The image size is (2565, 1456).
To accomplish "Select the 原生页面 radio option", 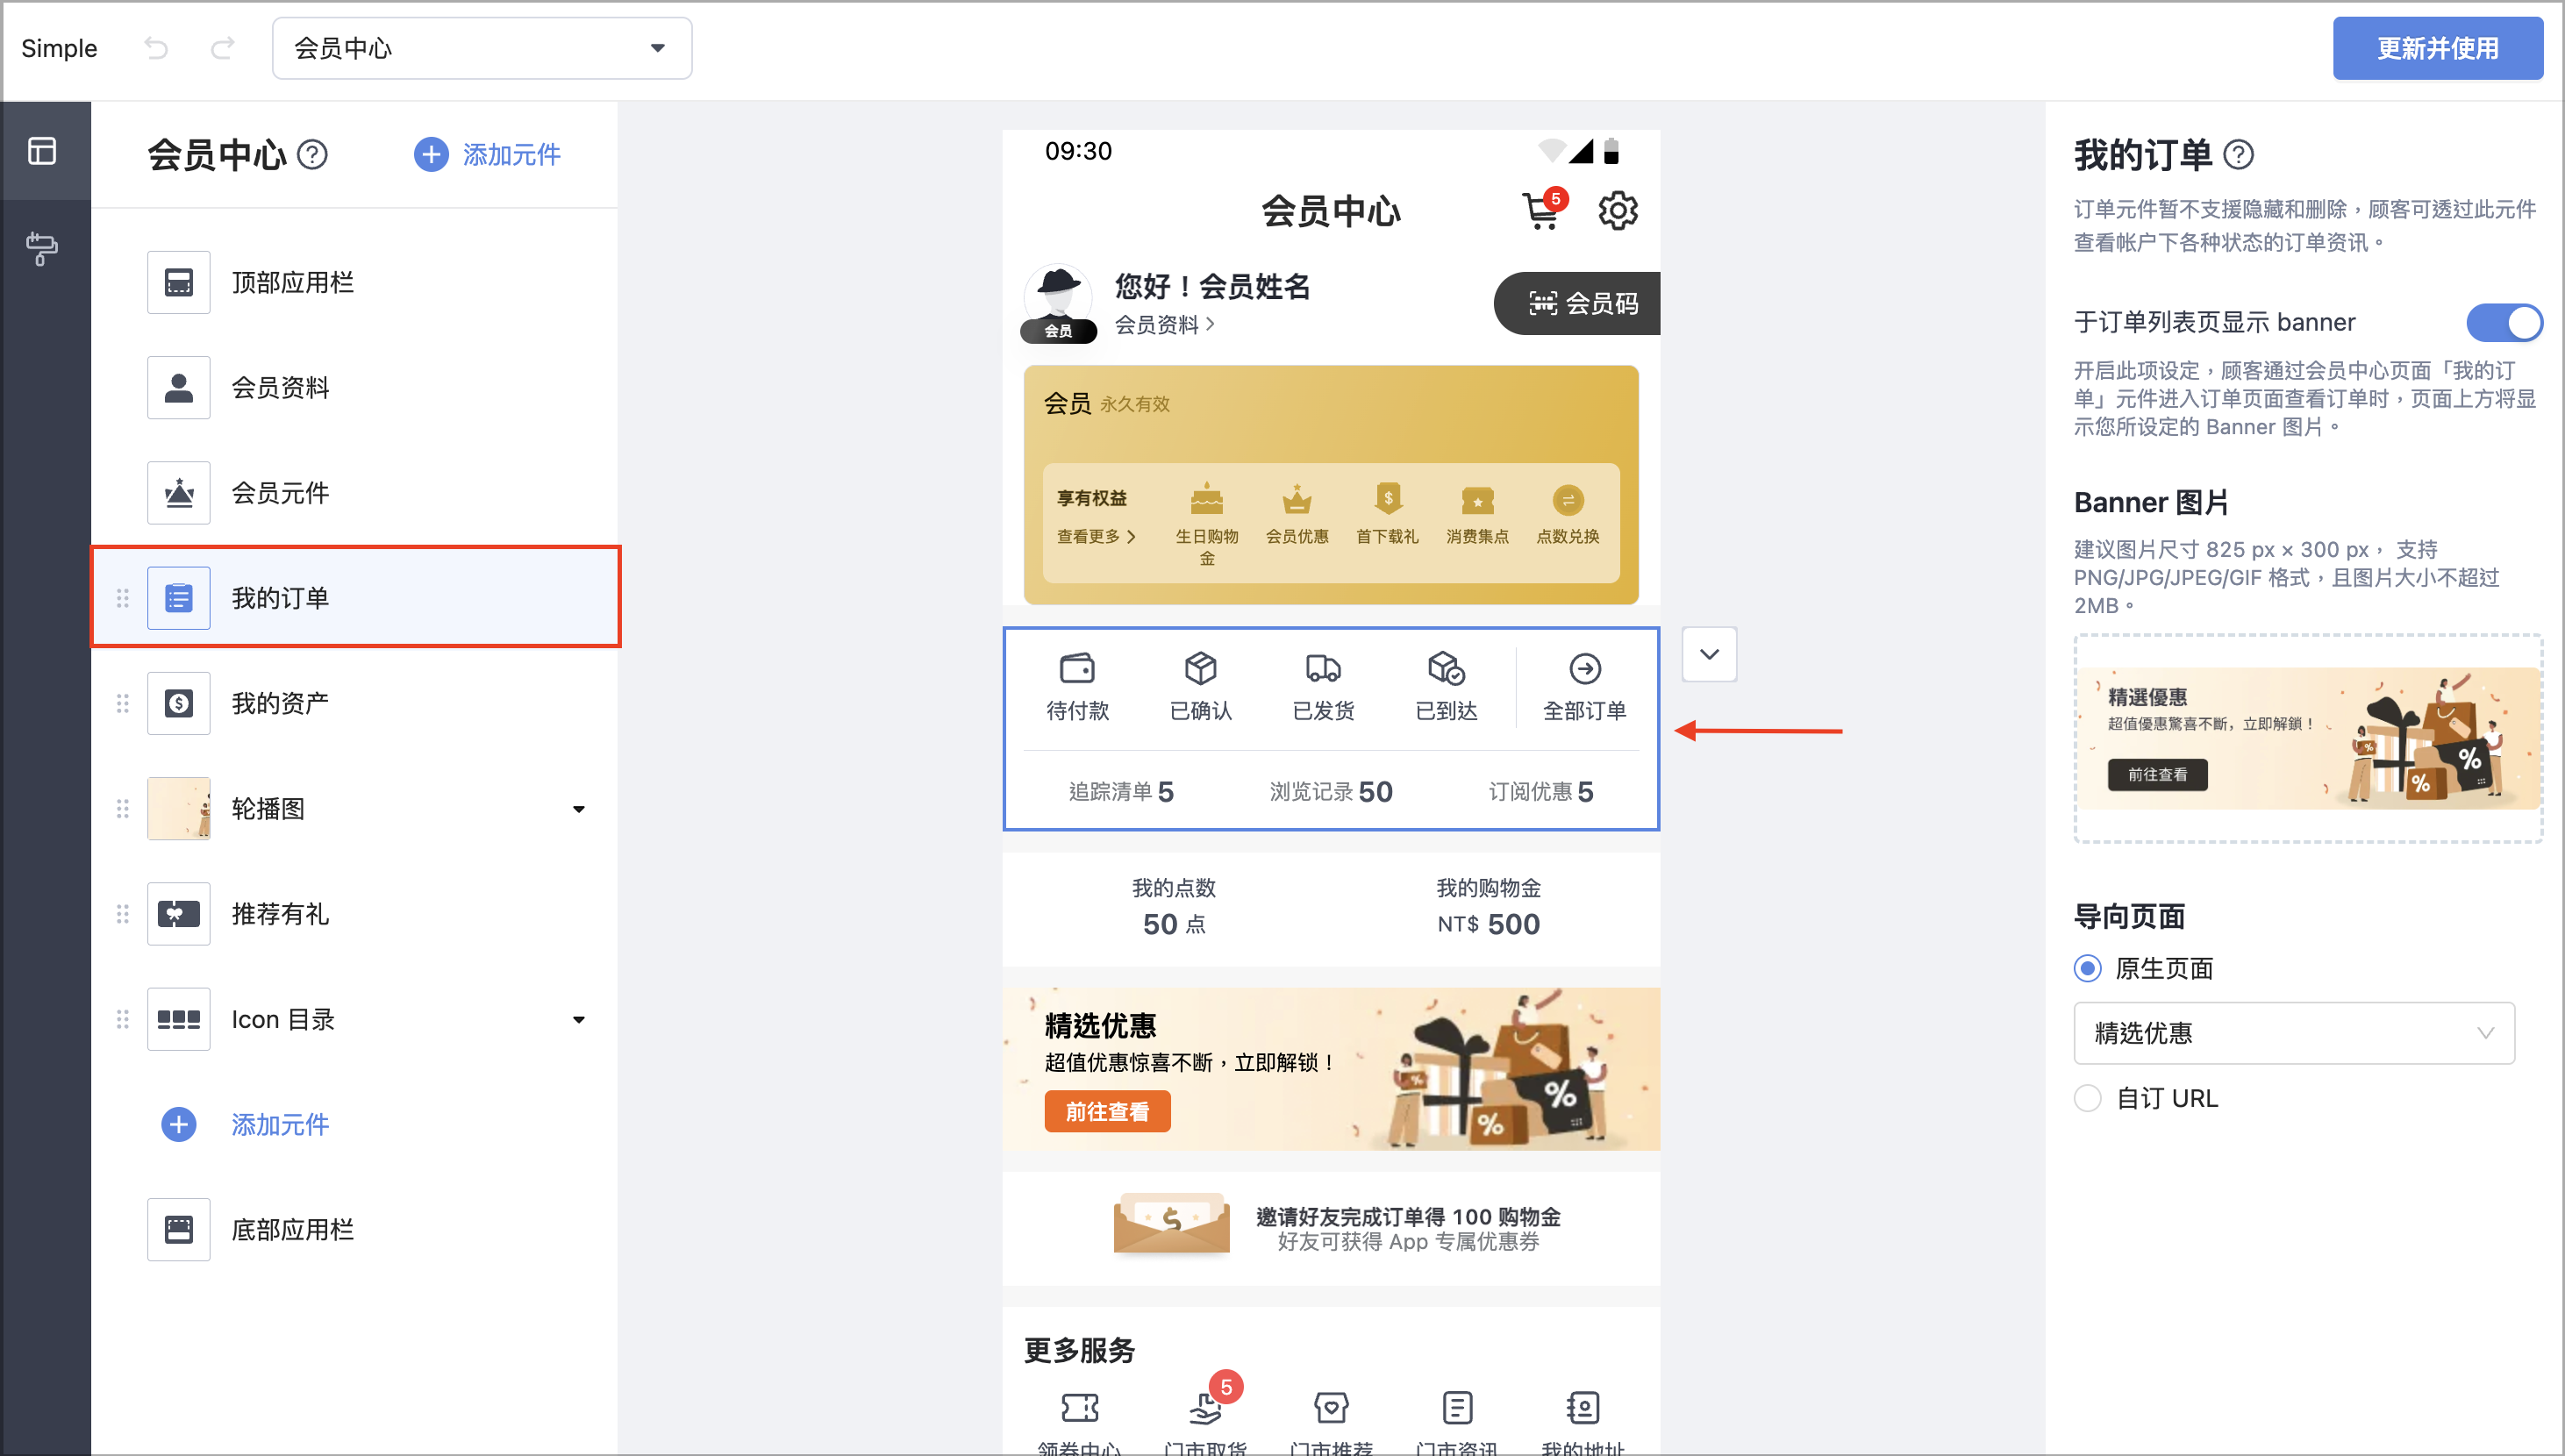I will [2087, 968].
